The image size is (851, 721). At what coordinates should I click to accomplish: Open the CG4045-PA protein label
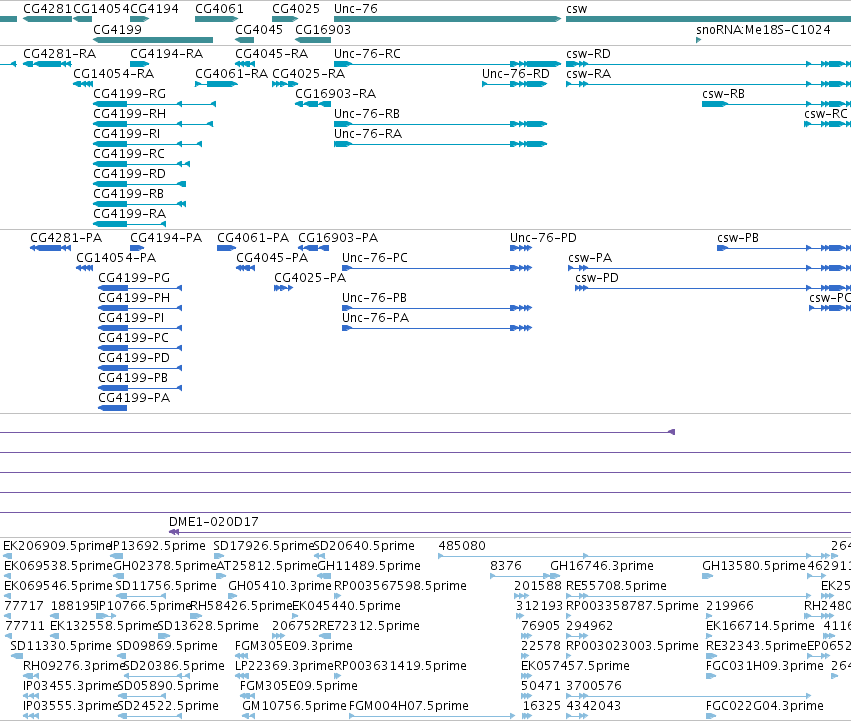click(272, 257)
